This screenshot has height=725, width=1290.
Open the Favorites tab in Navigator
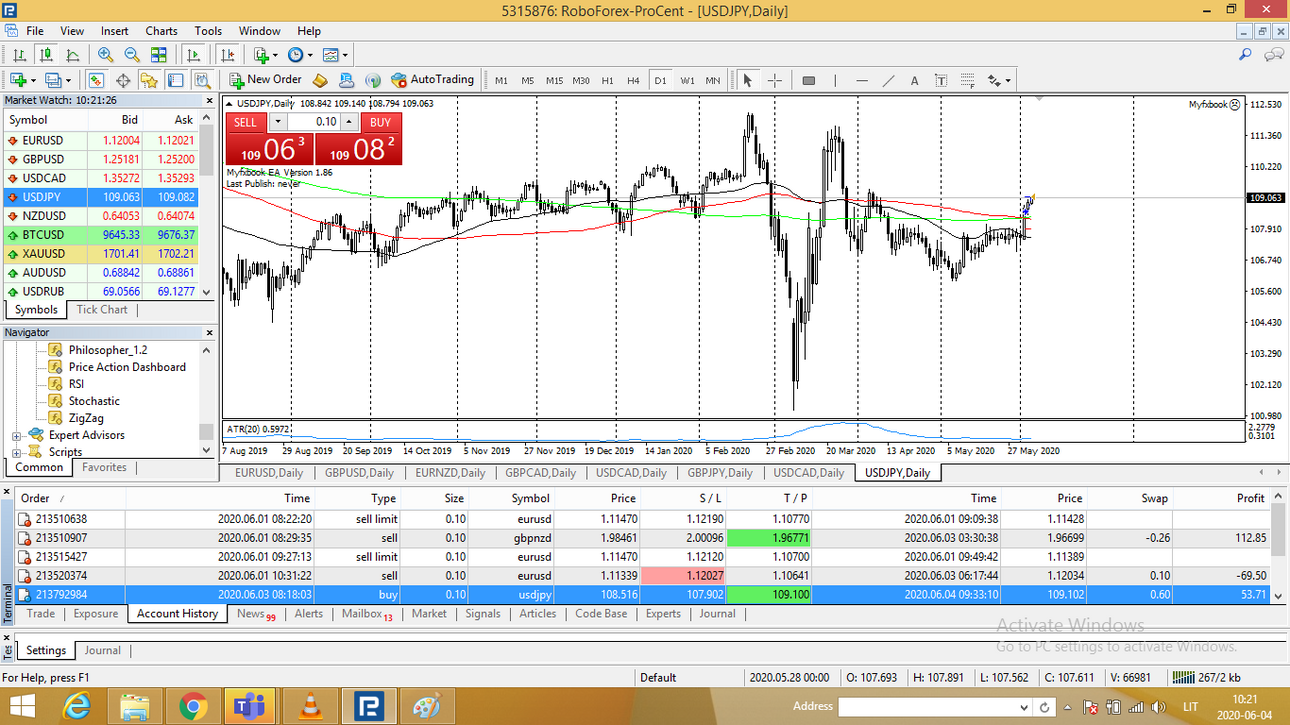[104, 468]
